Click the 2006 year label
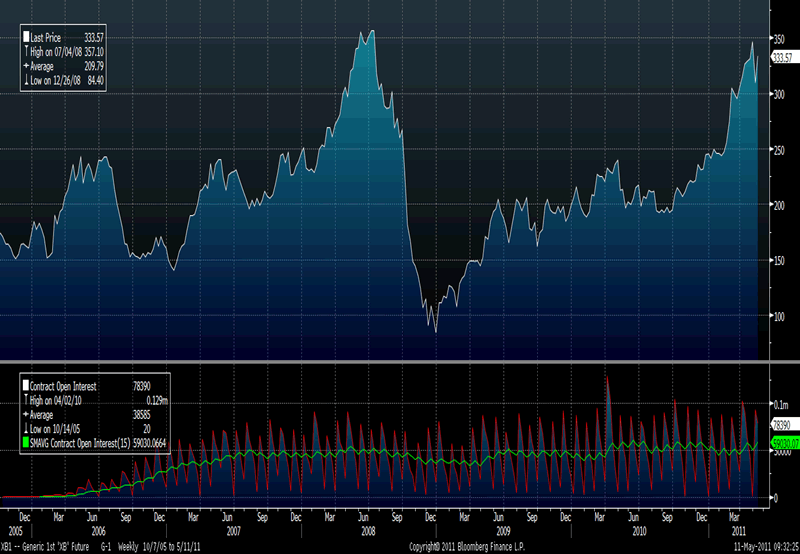Viewport: 800px width, 554px height. 98,531
